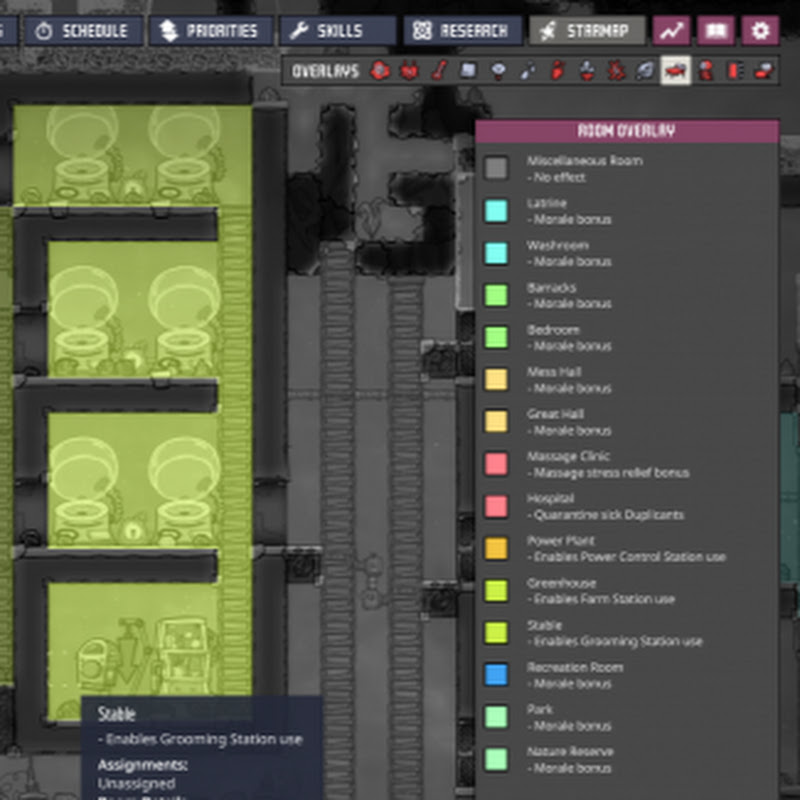Click 'Enables Power Control Station use' text

click(x=630, y=557)
